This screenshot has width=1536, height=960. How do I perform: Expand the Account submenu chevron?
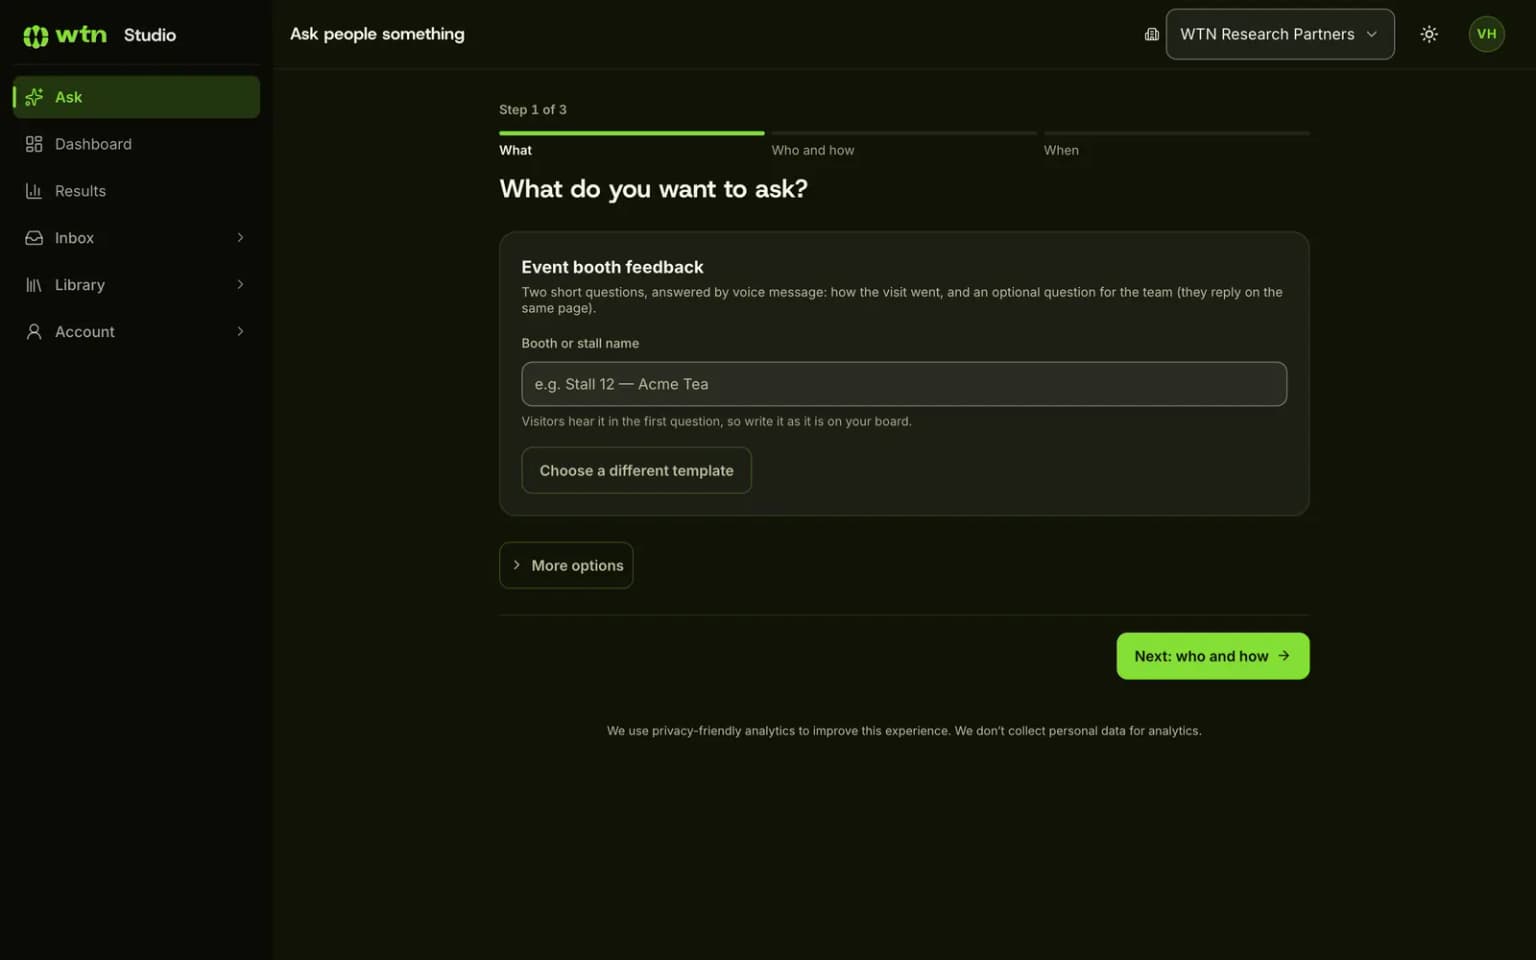coord(240,332)
